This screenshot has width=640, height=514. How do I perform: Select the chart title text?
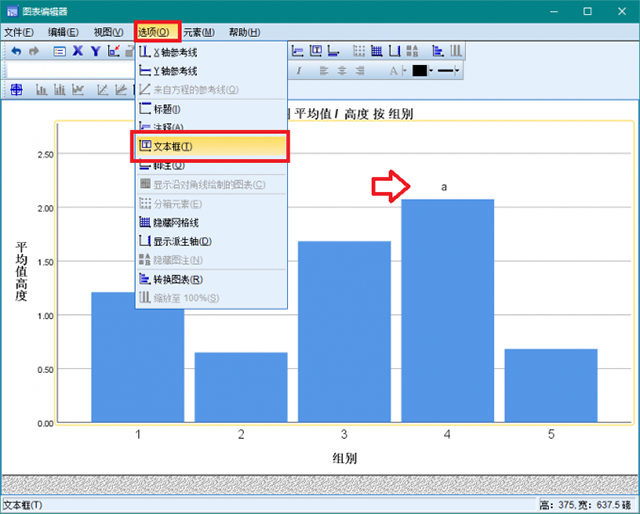click(350, 113)
